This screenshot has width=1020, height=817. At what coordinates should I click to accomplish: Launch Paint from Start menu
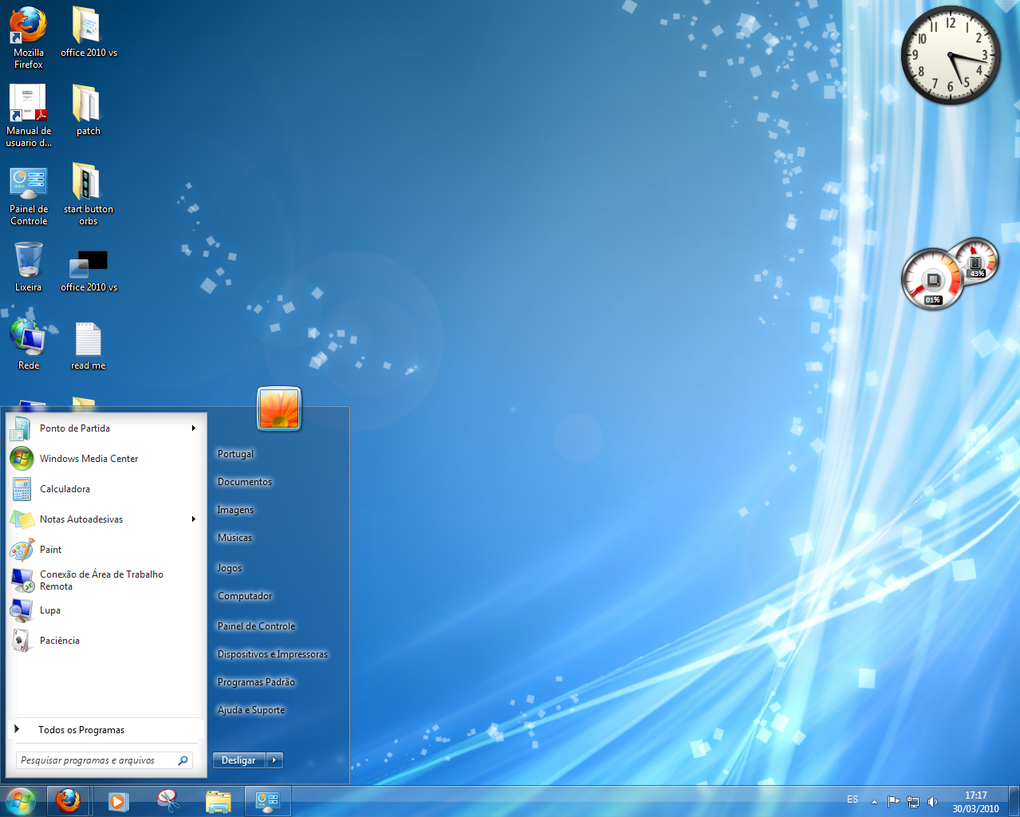click(x=106, y=550)
